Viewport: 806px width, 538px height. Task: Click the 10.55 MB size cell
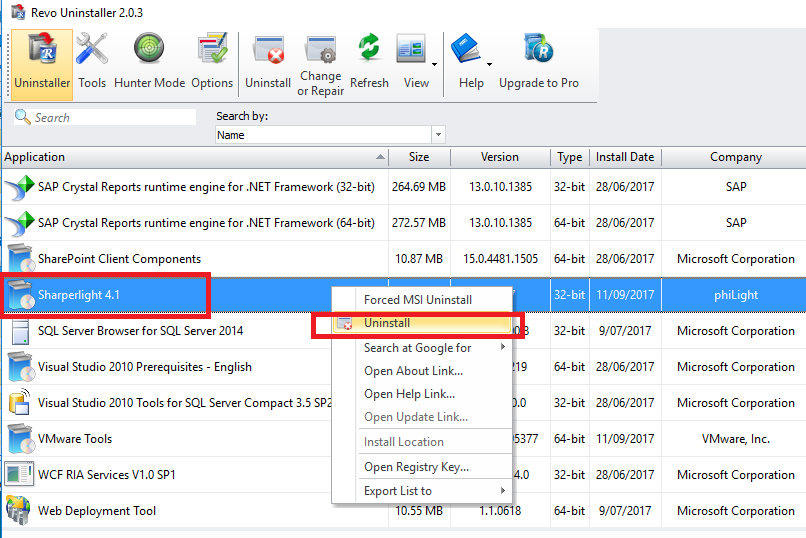coord(419,511)
